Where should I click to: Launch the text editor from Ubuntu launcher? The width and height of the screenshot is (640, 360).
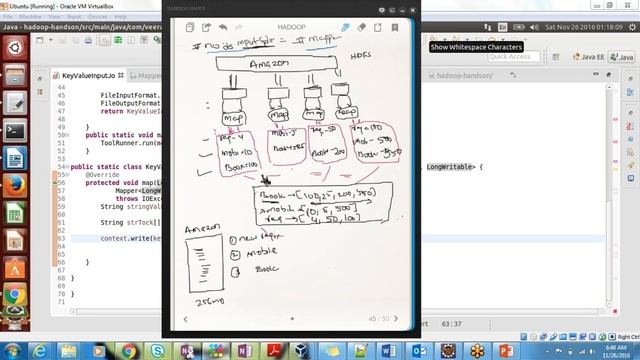(15, 103)
